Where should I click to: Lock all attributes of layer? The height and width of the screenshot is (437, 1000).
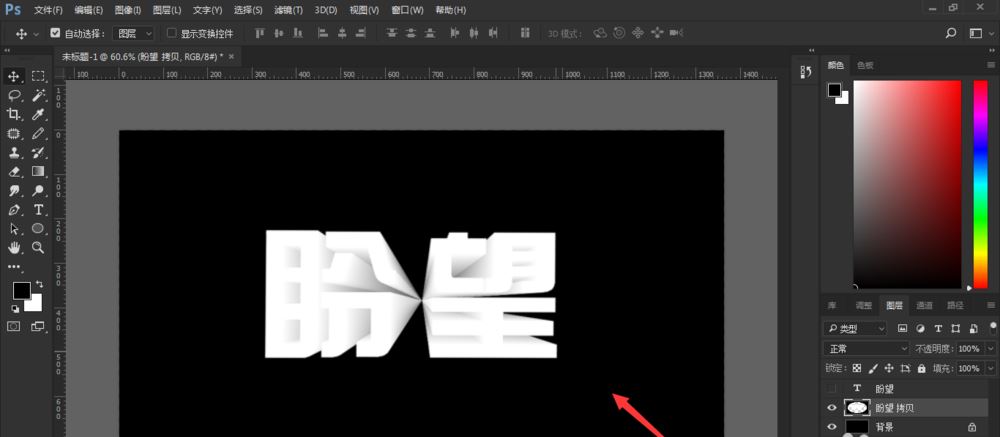click(922, 368)
